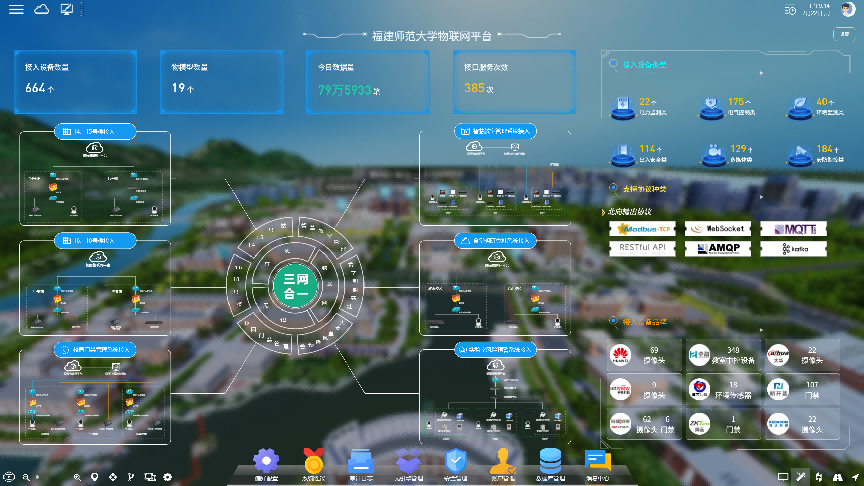864x486 pixels.
Task: Click the pencil ruler icon at bottom right
Action: pyautogui.click(x=801, y=477)
